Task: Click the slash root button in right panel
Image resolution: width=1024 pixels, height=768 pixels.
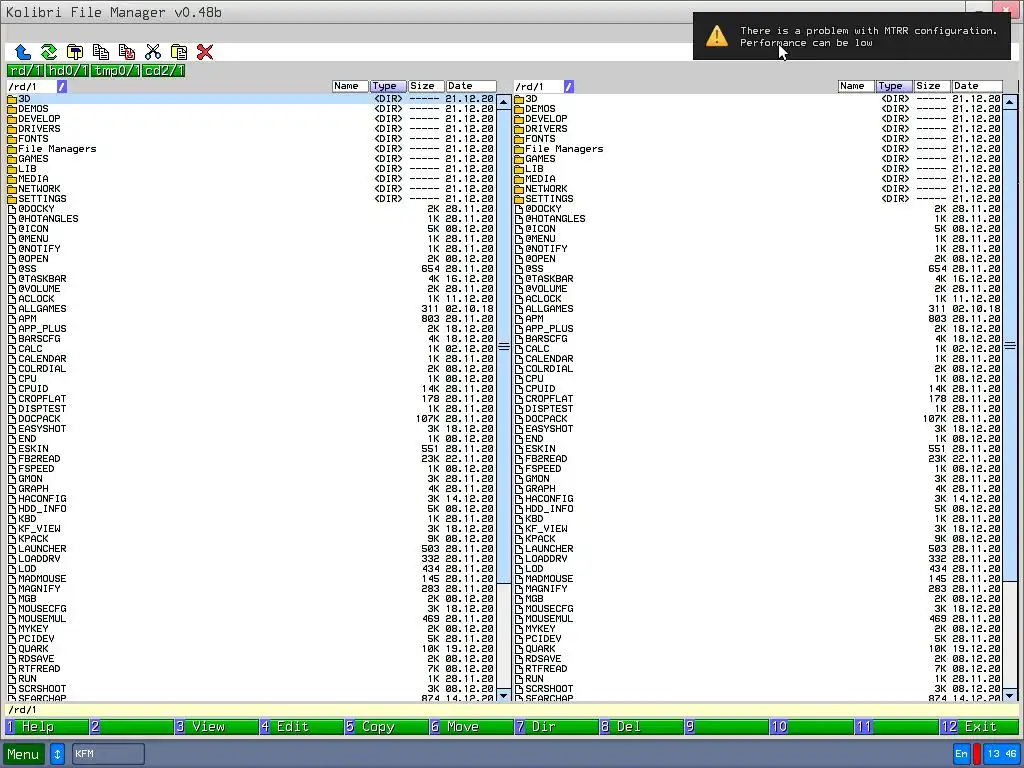Action: pyautogui.click(x=569, y=86)
